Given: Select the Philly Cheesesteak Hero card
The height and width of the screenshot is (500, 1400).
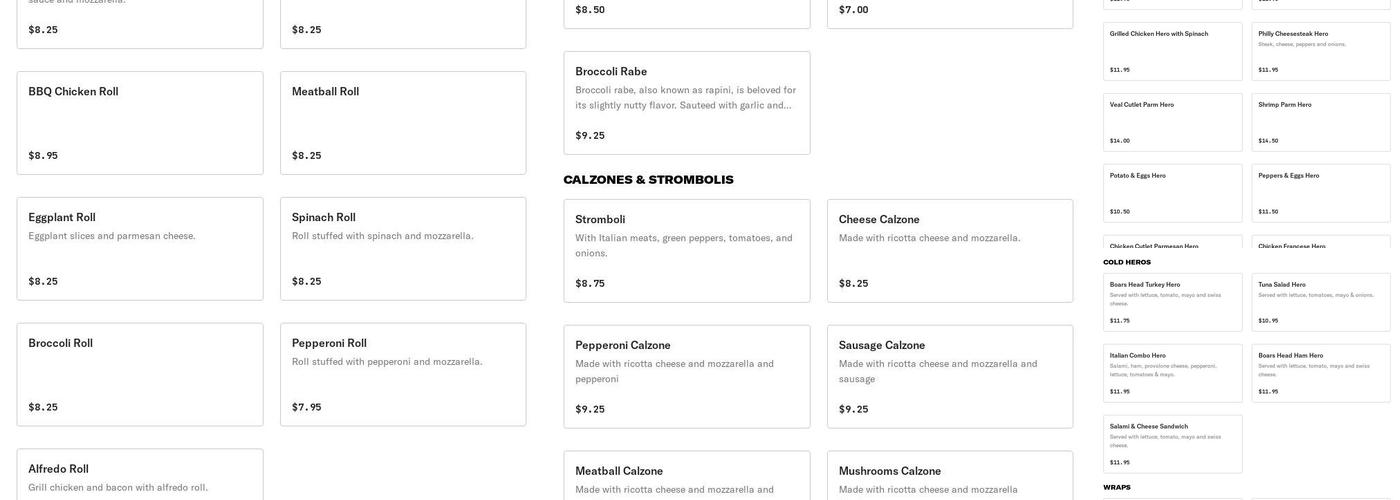Looking at the screenshot, I should 1321,51.
